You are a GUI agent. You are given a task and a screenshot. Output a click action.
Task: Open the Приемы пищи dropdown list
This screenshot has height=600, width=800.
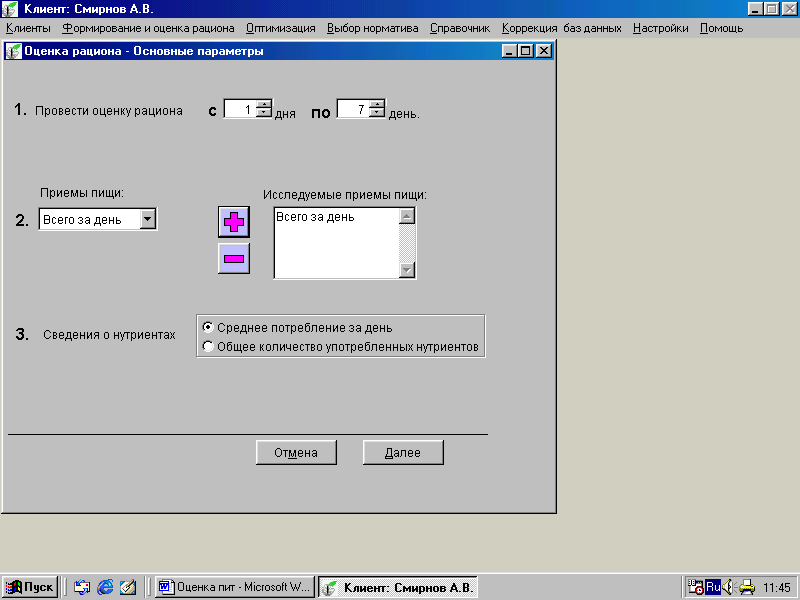click(147, 219)
